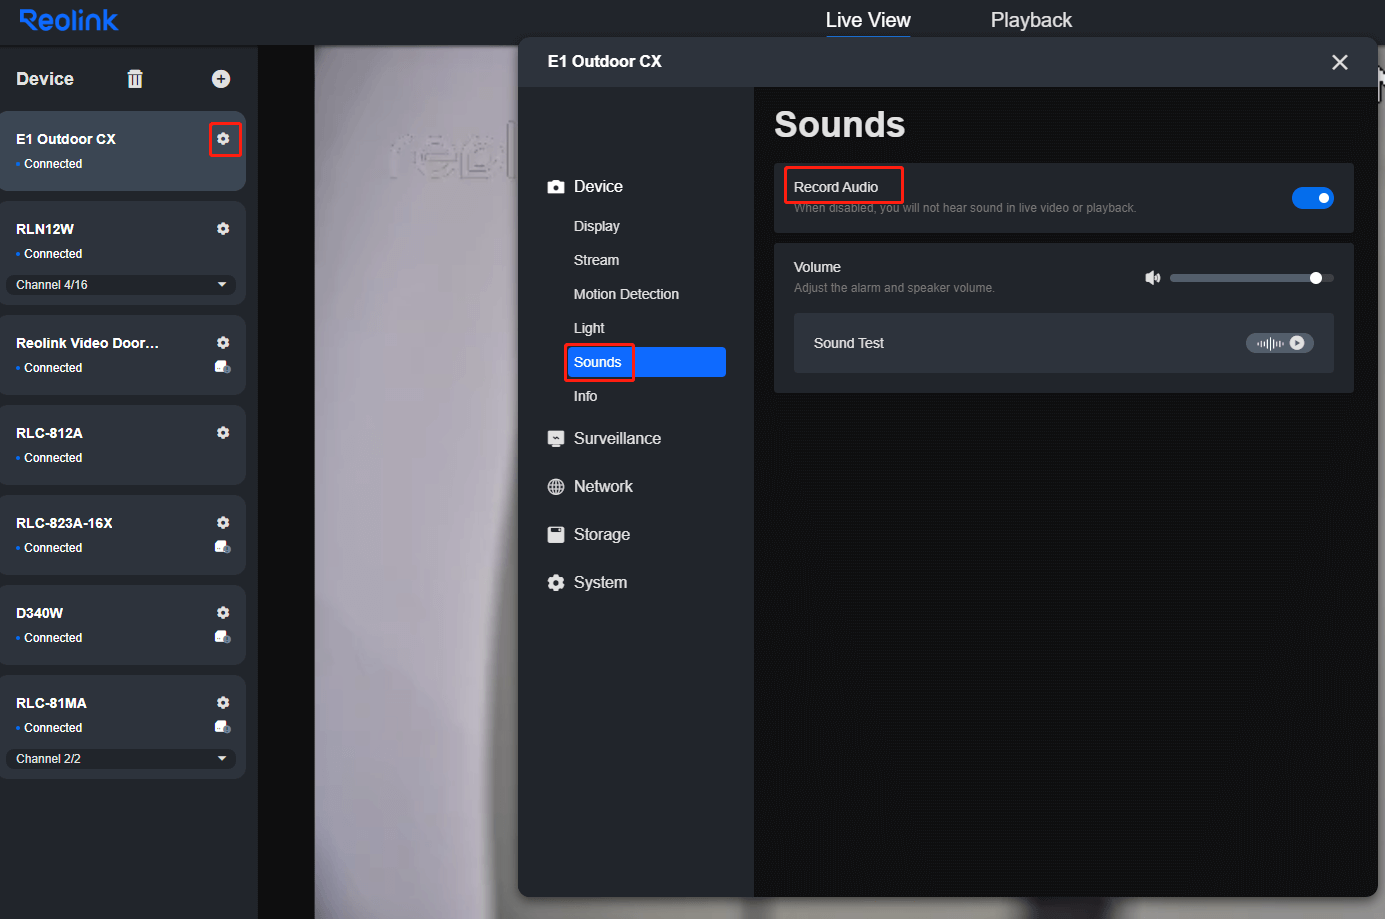Expand the Surveillance settings section

tap(605, 439)
